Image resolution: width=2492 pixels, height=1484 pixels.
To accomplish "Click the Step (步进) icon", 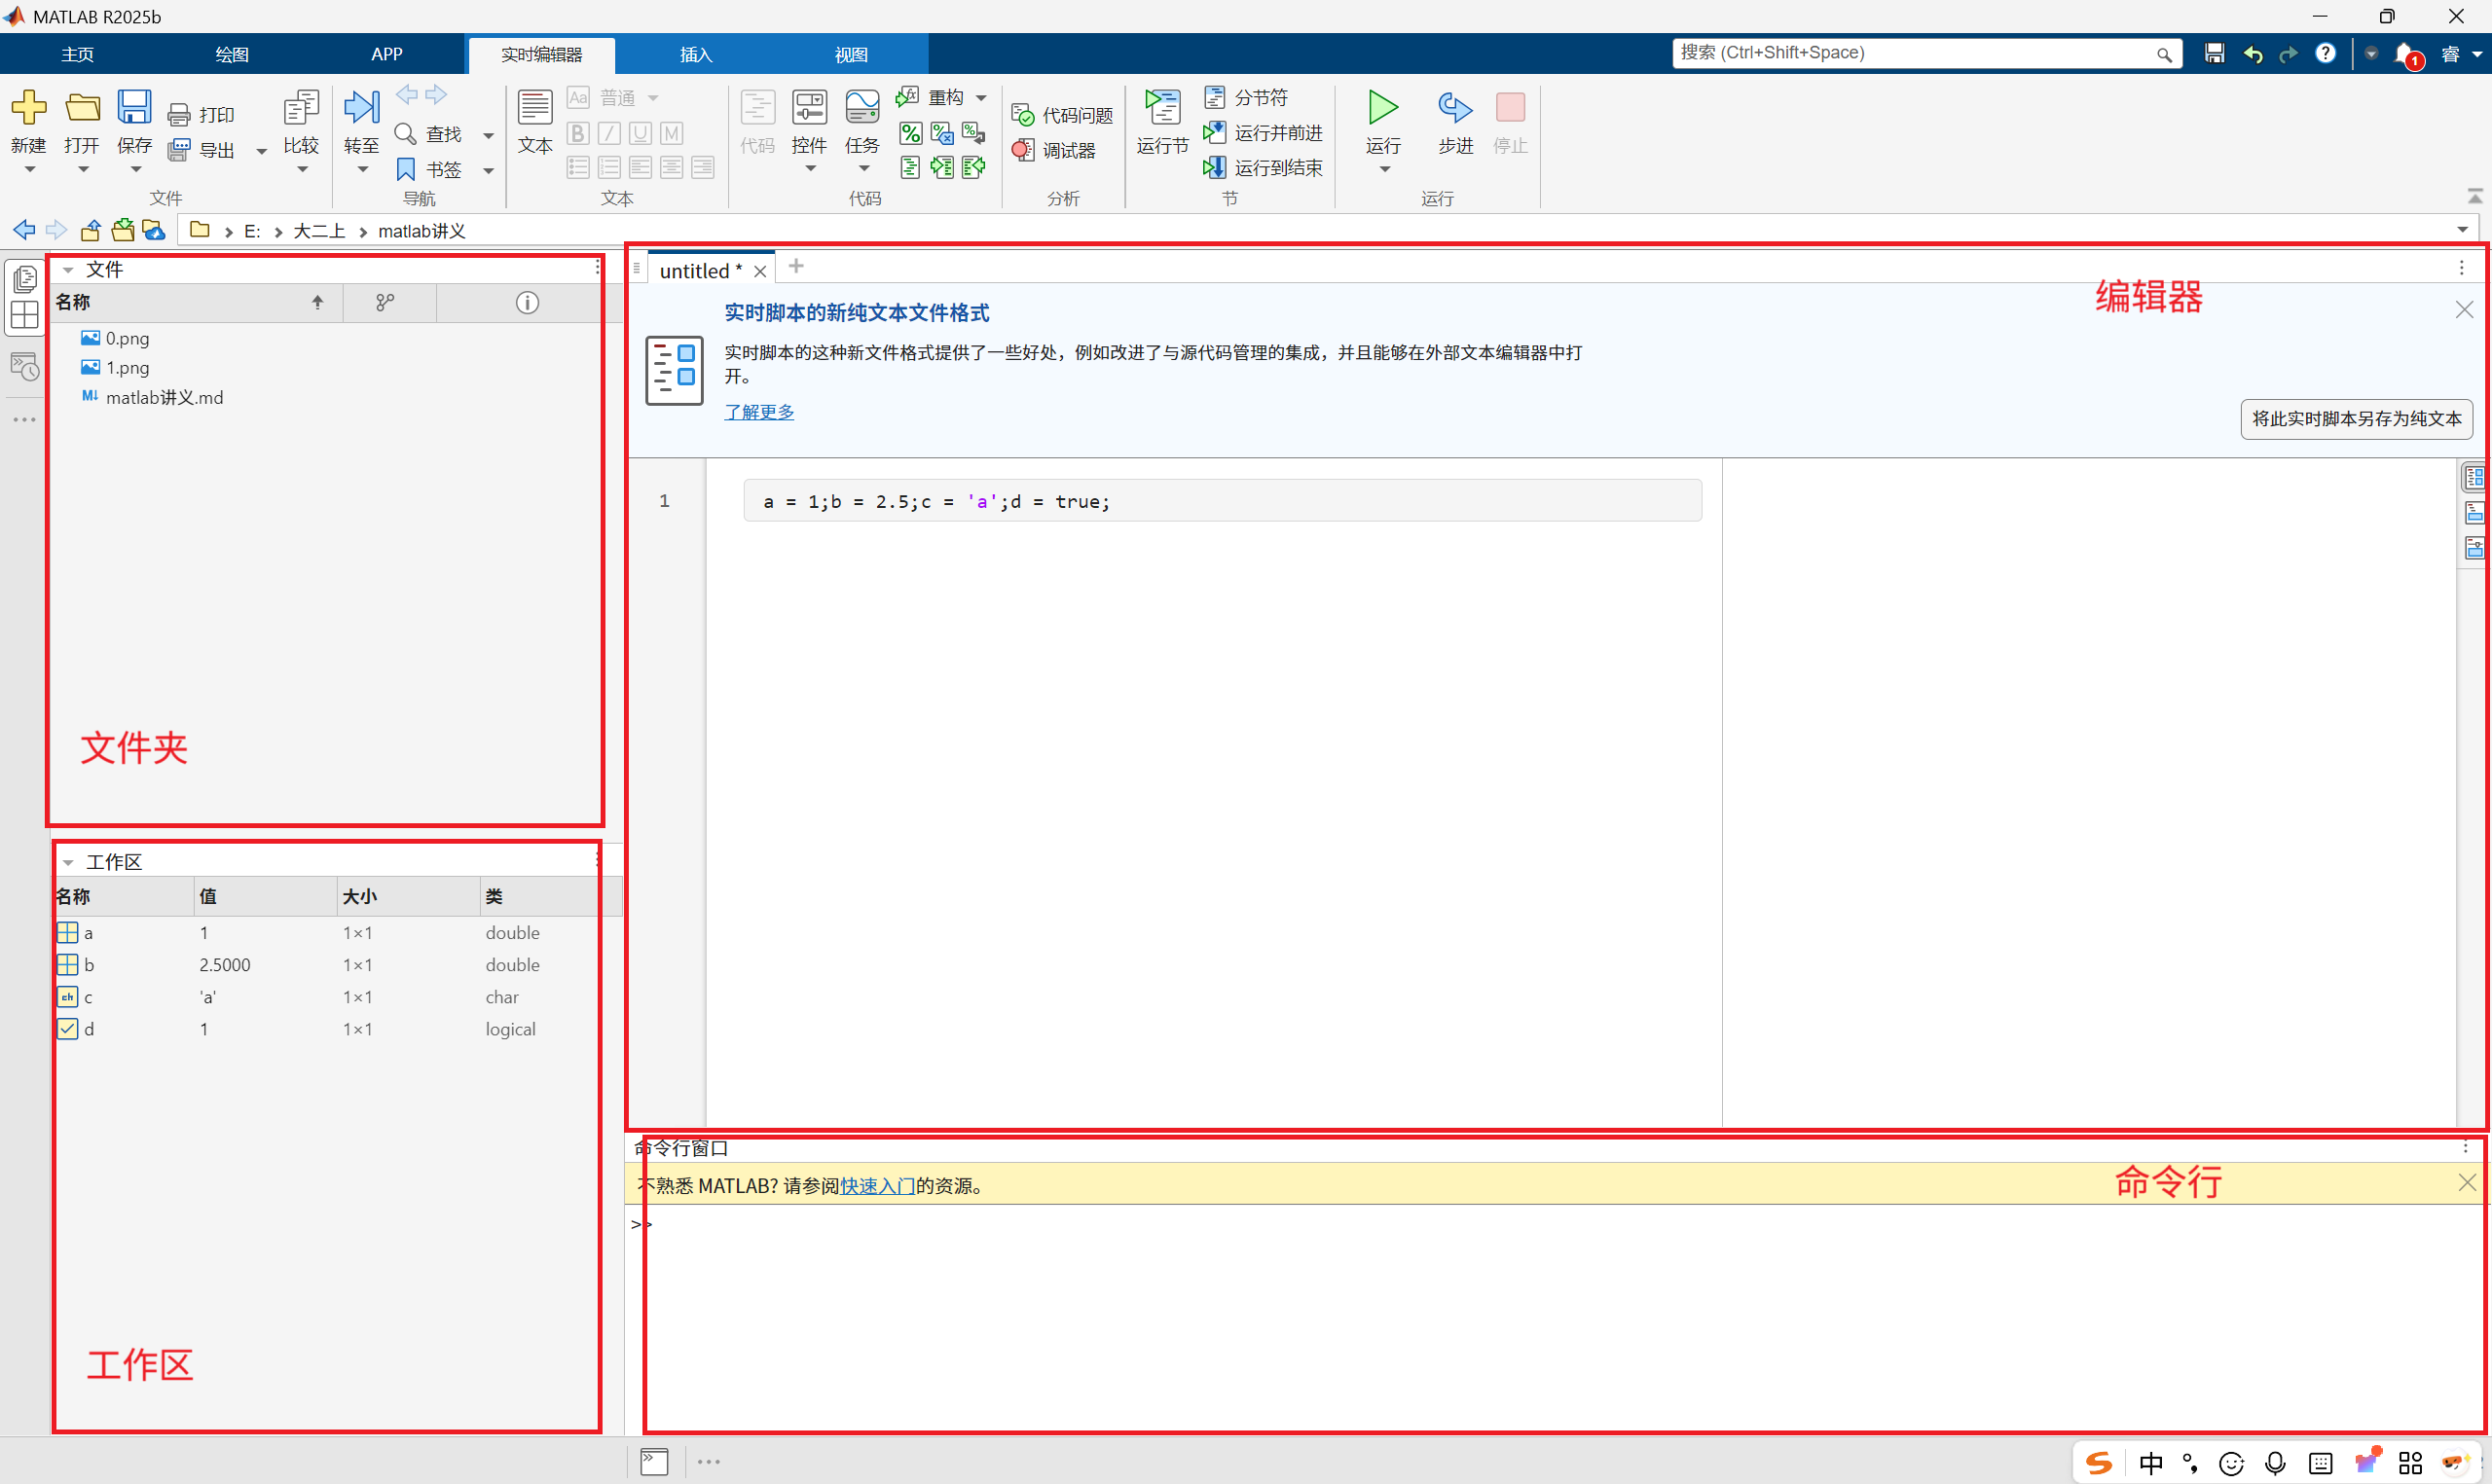I will point(1455,107).
